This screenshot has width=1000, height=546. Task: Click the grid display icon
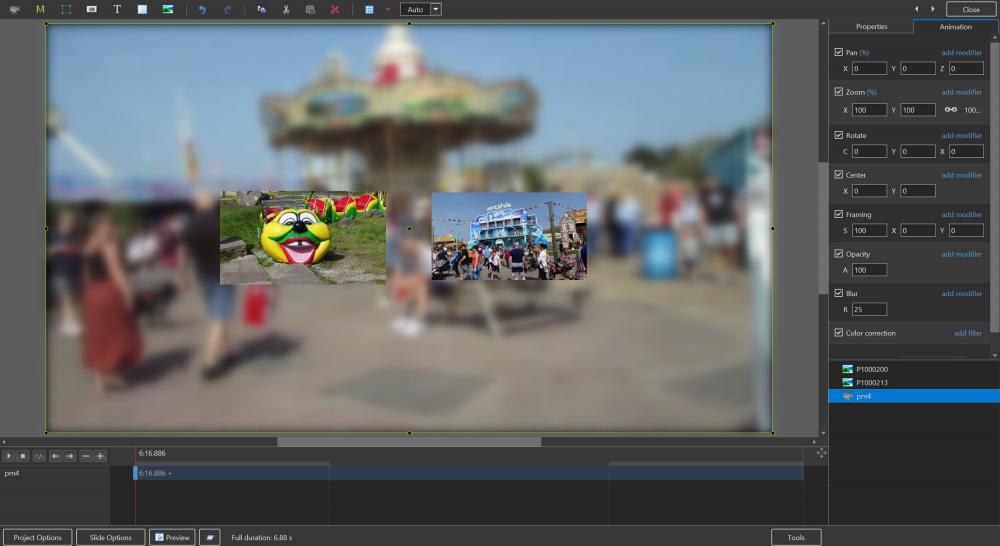(x=369, y=9)
